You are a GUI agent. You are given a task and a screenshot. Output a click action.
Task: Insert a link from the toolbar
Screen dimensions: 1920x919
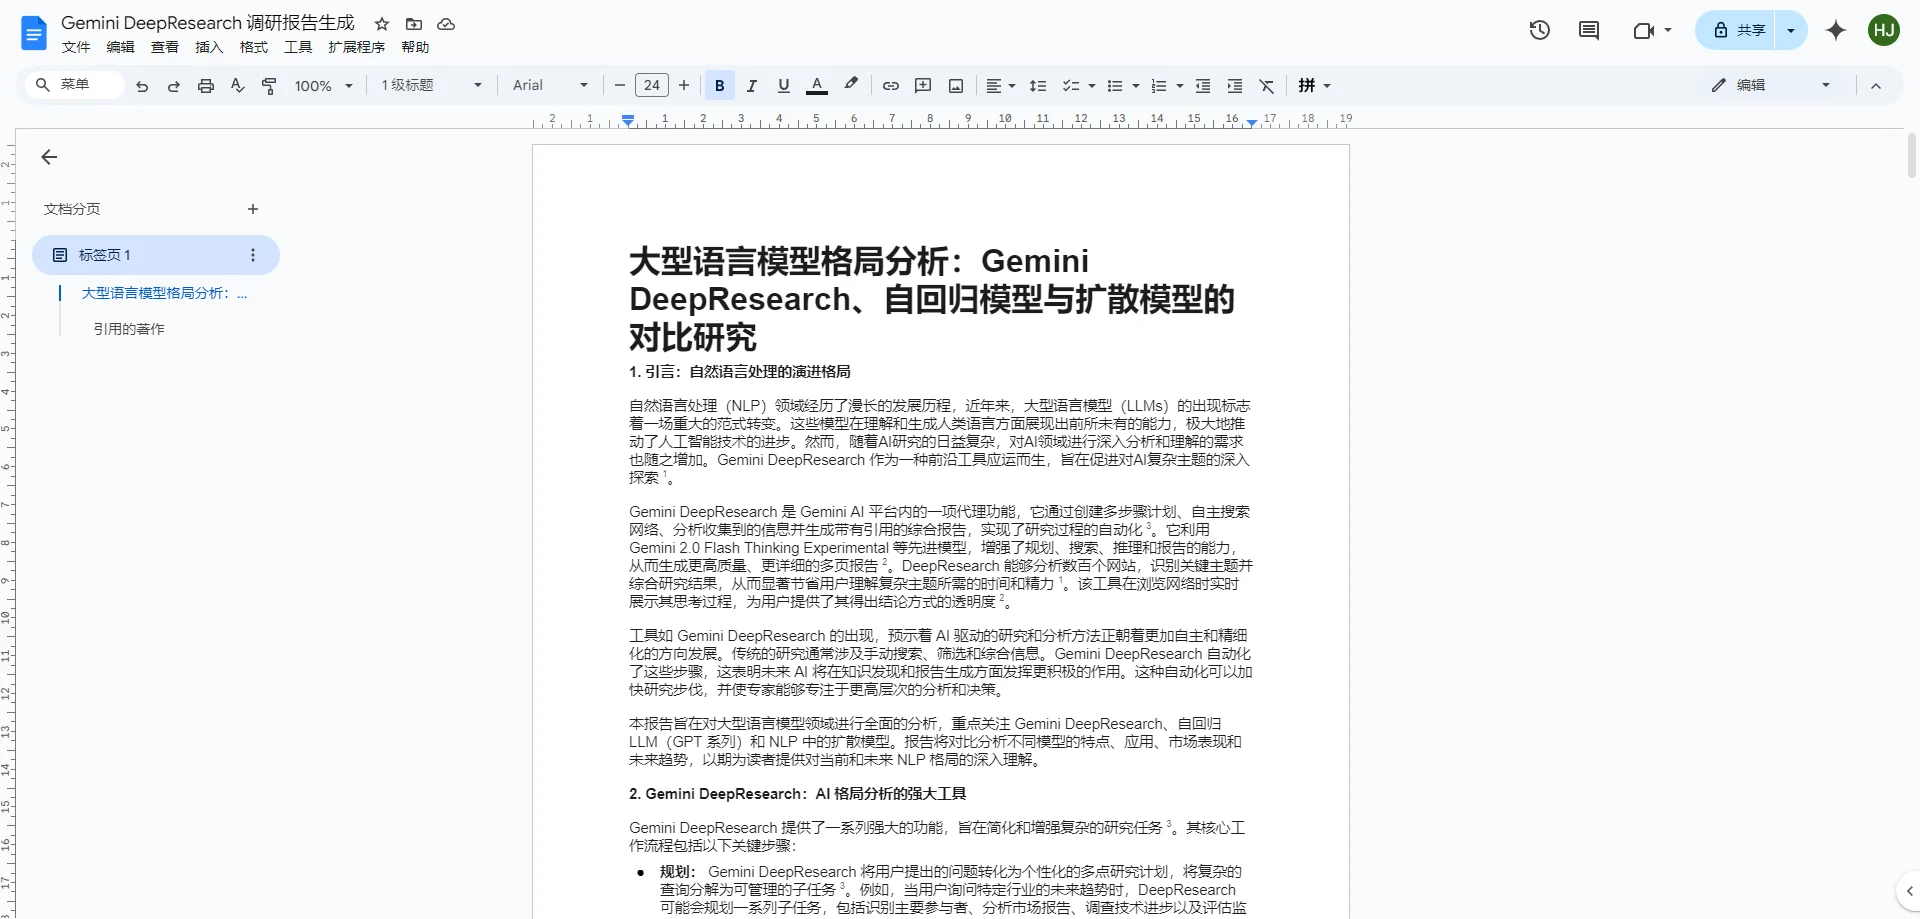tap(891, 86)
